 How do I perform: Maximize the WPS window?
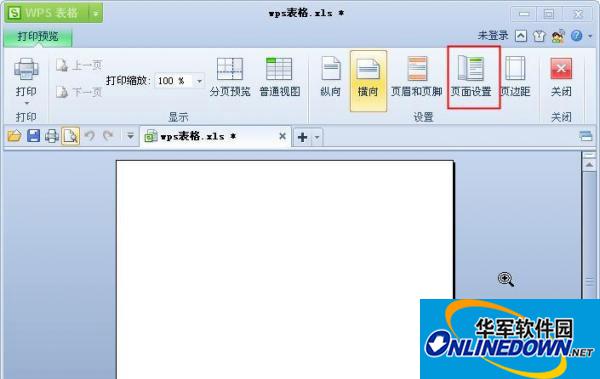[x=548, y=14]
